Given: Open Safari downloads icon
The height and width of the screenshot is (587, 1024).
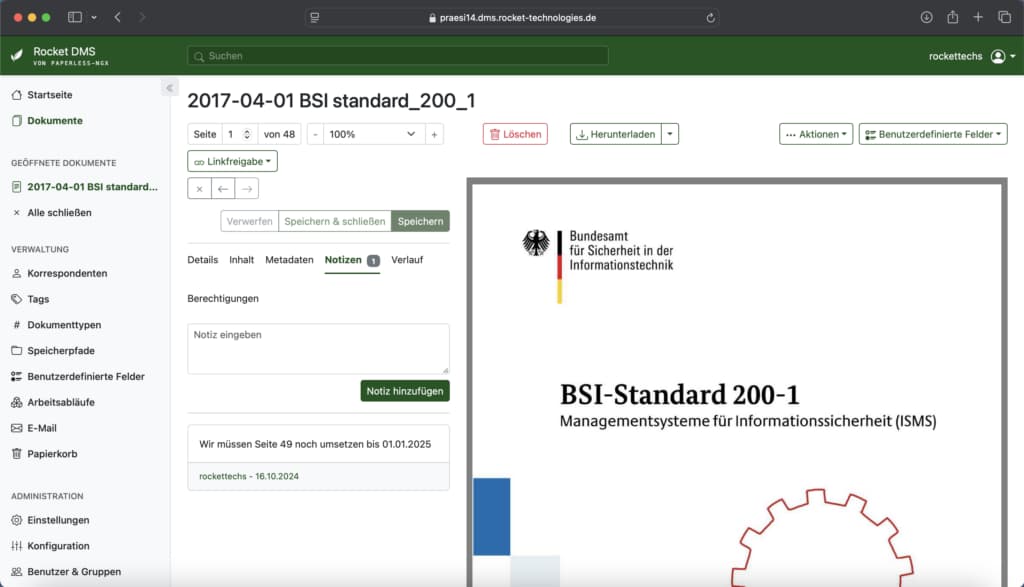Looking at the screenshot, I should click(926, 18).
